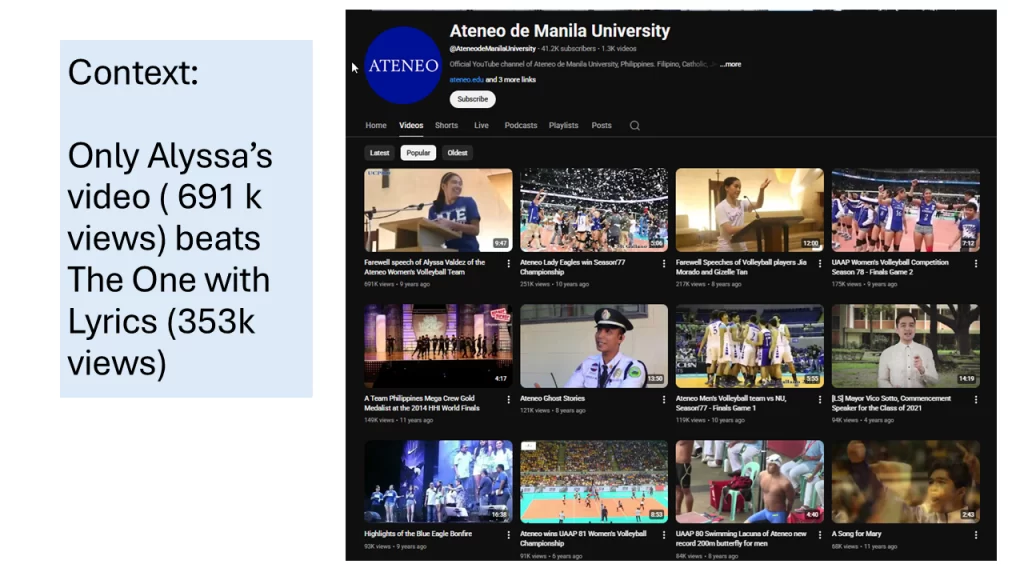Switch to the Shorts tab

tap(446, 126)
